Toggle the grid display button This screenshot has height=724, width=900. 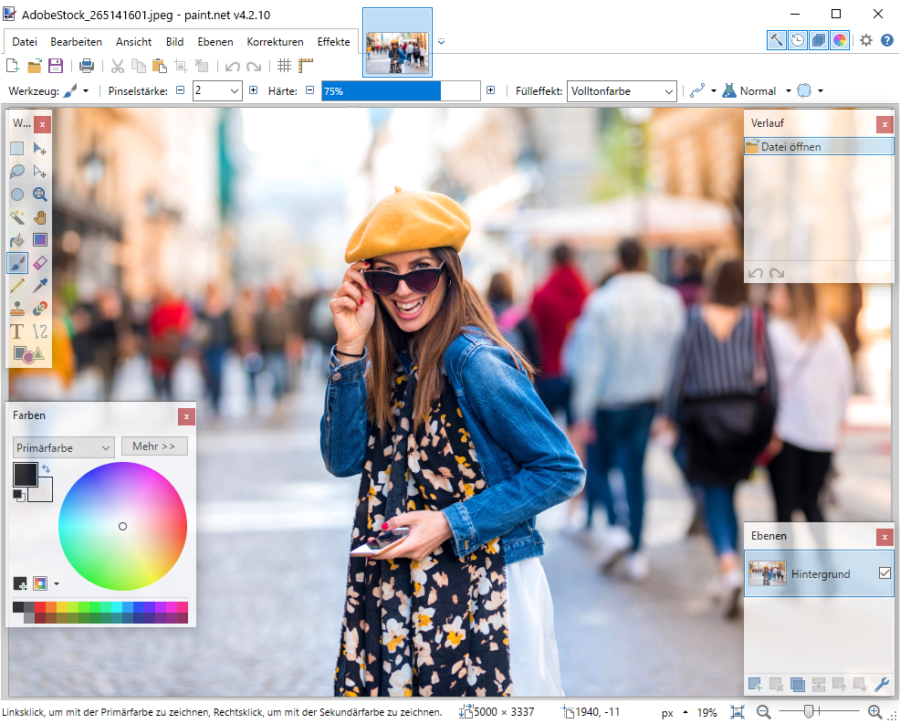tap(286, 65)
